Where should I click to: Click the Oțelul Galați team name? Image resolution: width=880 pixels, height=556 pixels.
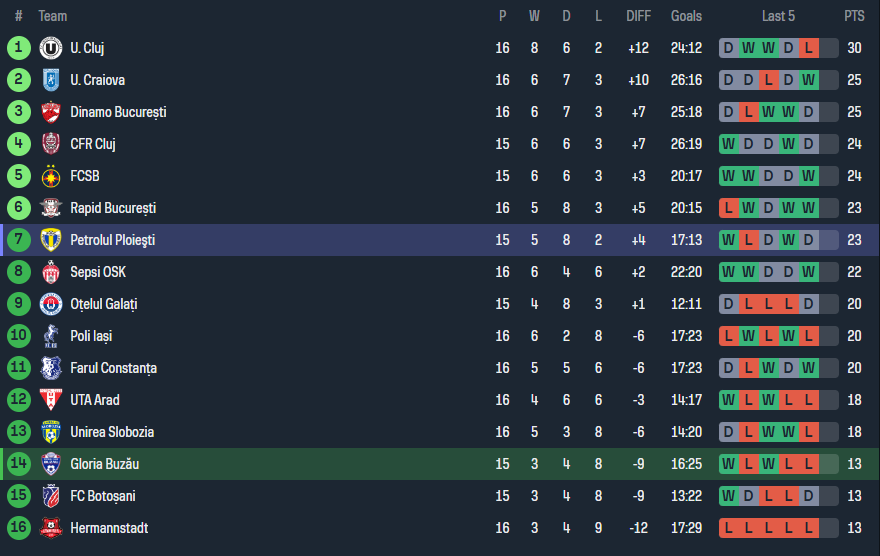[104, 304]
